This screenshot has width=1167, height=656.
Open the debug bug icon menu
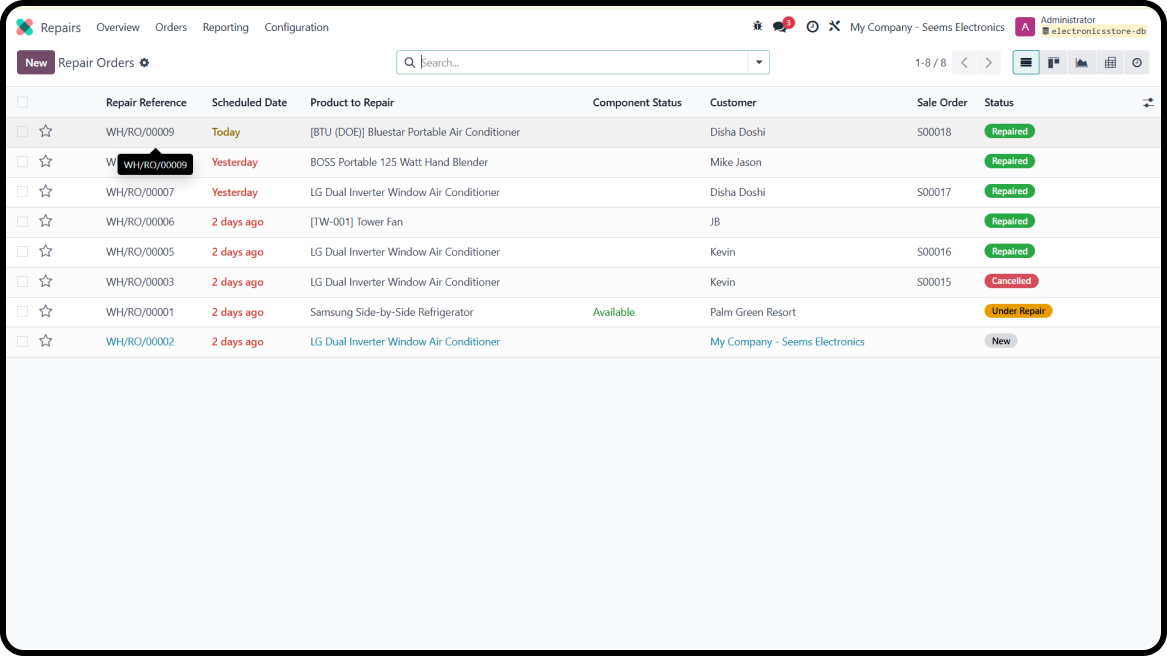pyautogui.click(x=757, y=27)
